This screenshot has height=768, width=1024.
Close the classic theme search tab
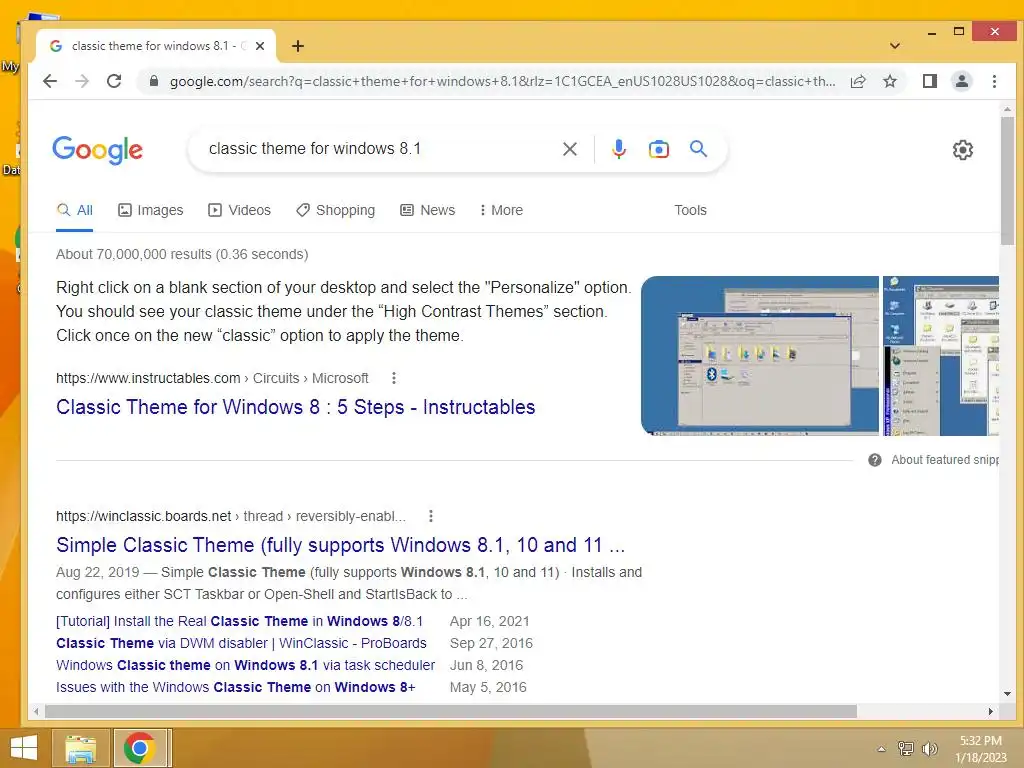[260, 46]
